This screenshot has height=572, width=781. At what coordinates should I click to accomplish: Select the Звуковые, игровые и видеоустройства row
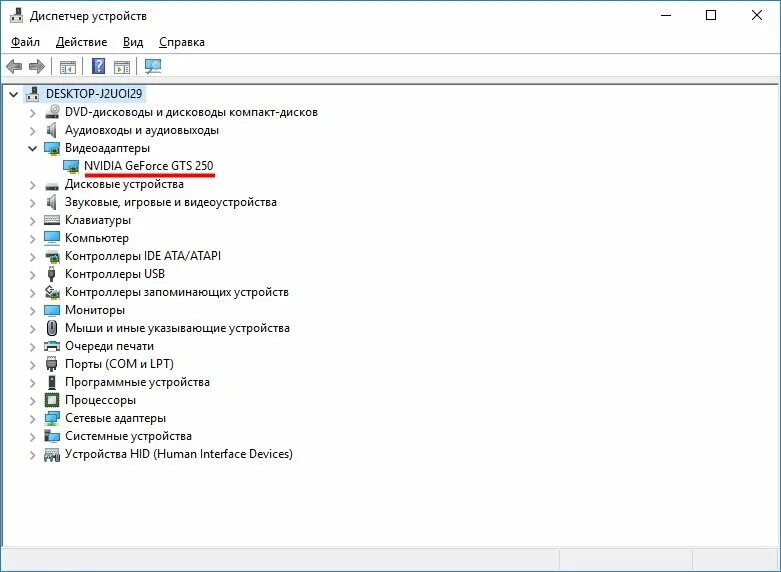click(x=170, y=202)
